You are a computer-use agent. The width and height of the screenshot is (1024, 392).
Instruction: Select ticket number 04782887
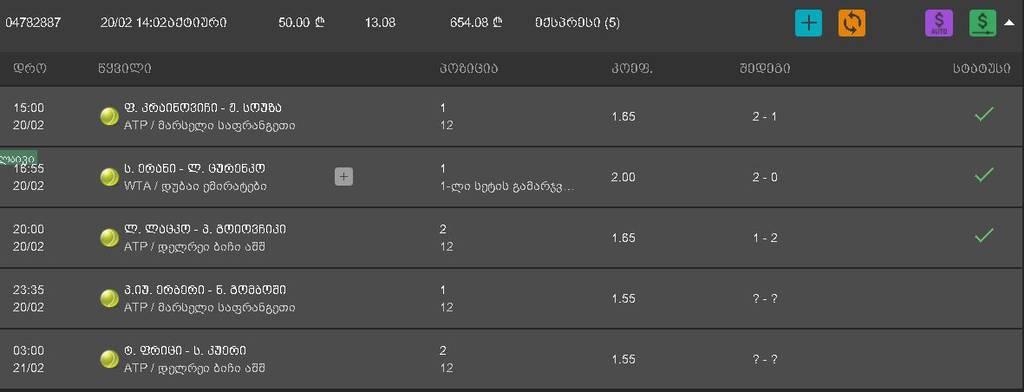tap(33, 23)
